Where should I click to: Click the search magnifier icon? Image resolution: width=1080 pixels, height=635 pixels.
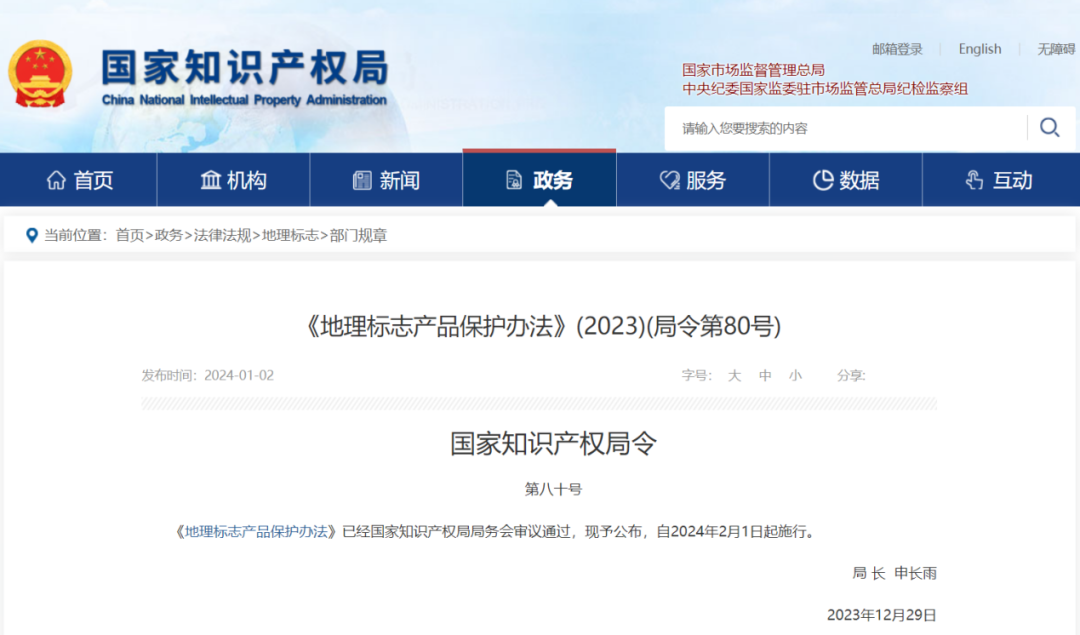(1049, 128)
